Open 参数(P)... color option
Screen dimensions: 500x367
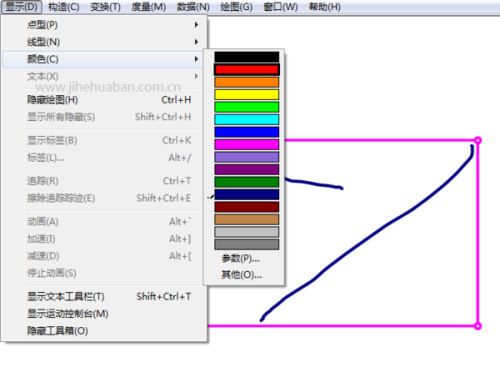[241, 258]
